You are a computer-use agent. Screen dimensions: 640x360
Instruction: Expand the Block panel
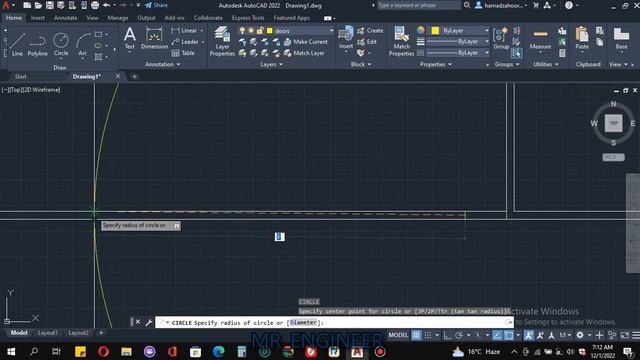[x=361, y=64]
